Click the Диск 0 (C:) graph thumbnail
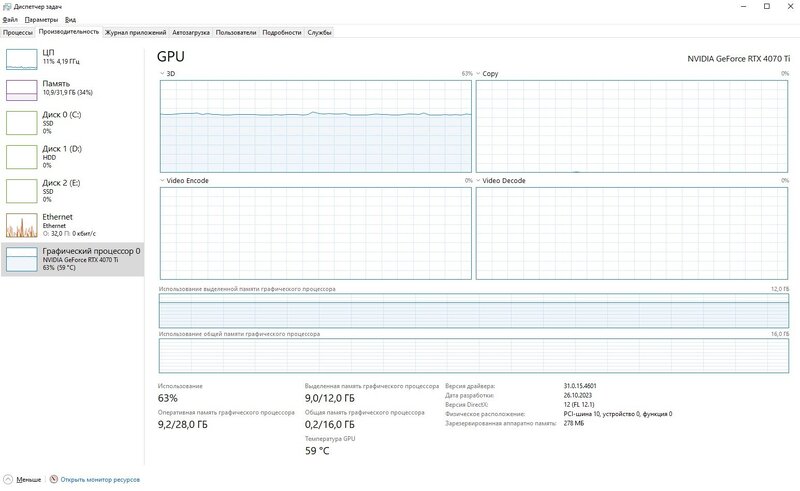This screenshot has height=491, width=800. coord(21,122)
